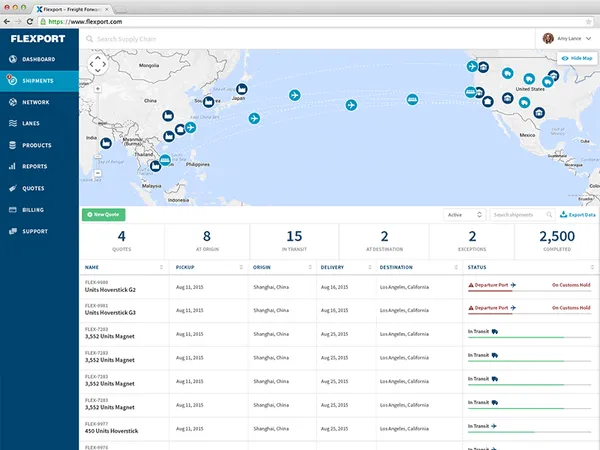Click progress bar of Units Hoverstick G2 shipment
The height and width of the screenshot is (450, 600).
pos(529,291)
